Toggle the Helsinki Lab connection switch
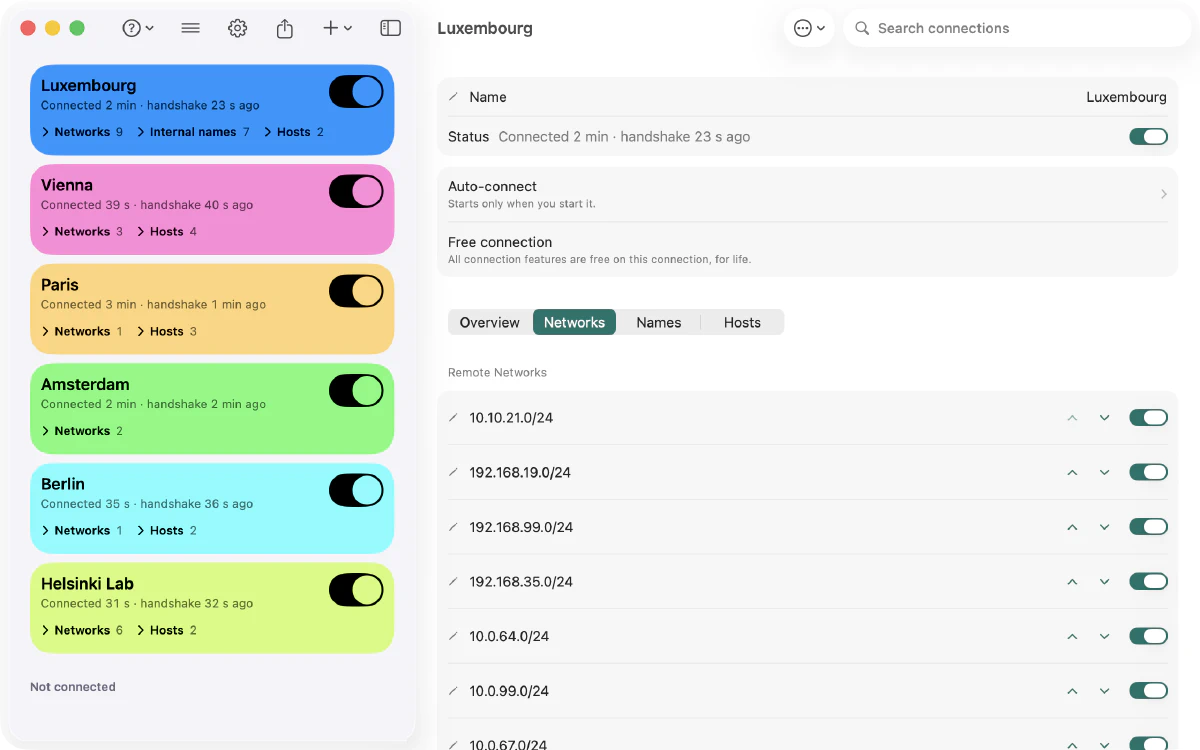The height and width of the screenshot is (750, 1200). (356, 590)
